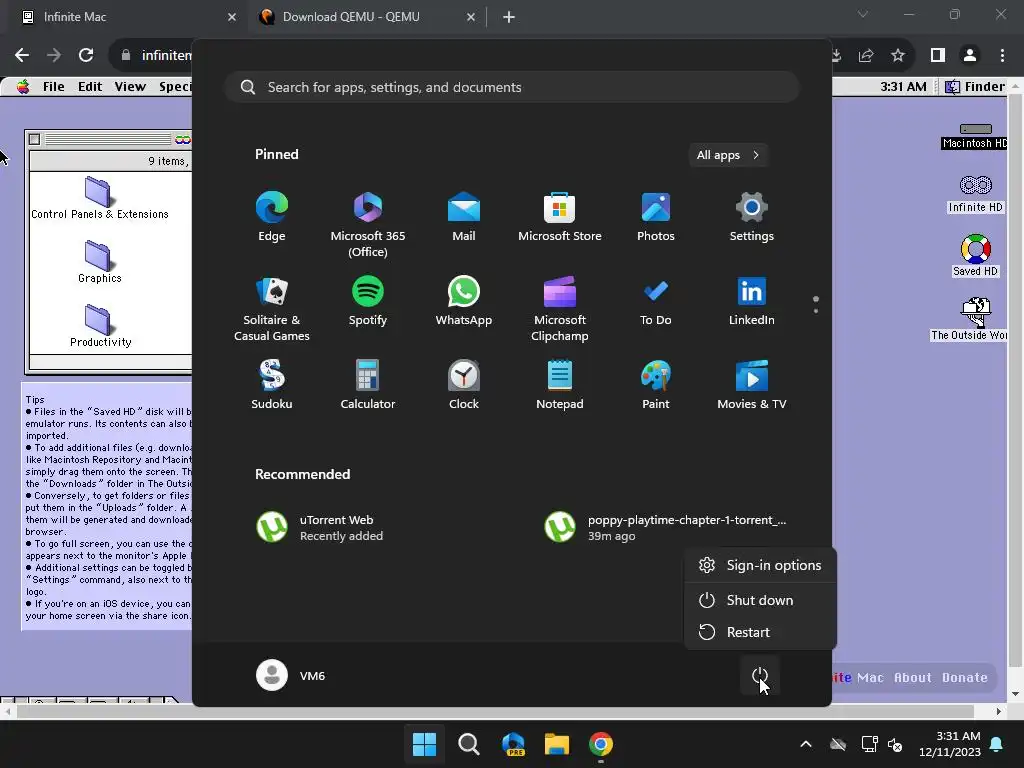Open WhatsApp

[464, 301]
